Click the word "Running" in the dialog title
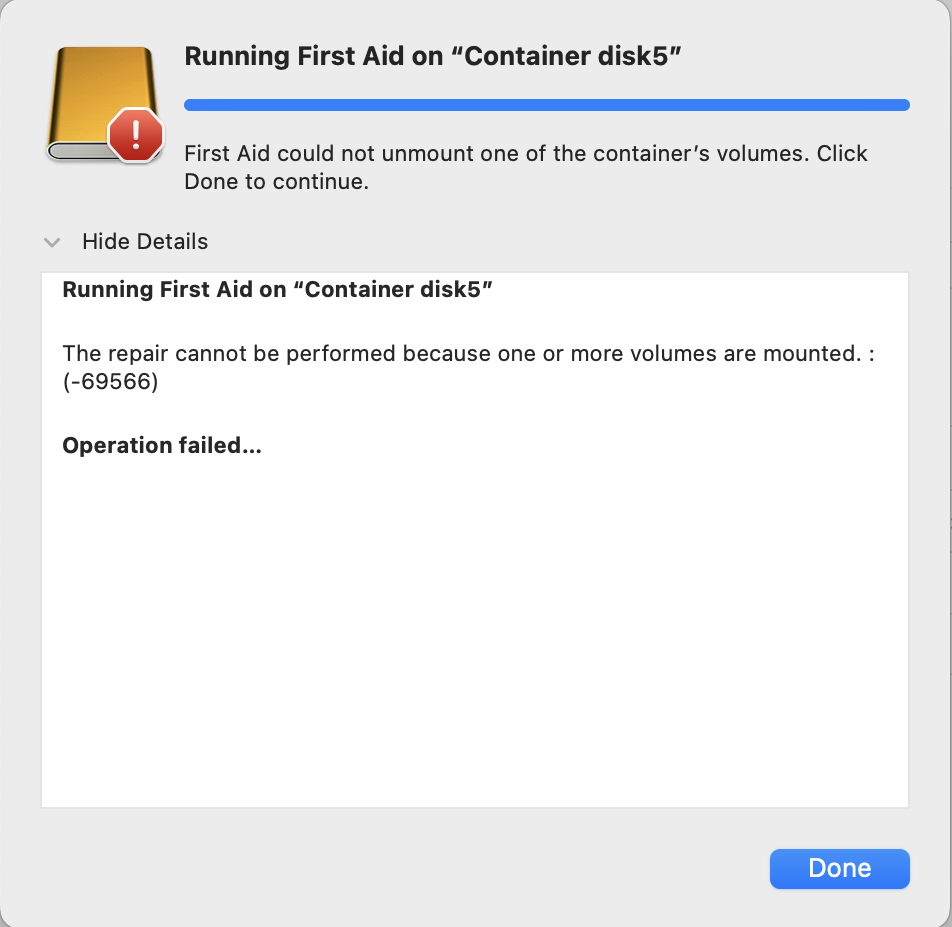 (x=234, y=57)
